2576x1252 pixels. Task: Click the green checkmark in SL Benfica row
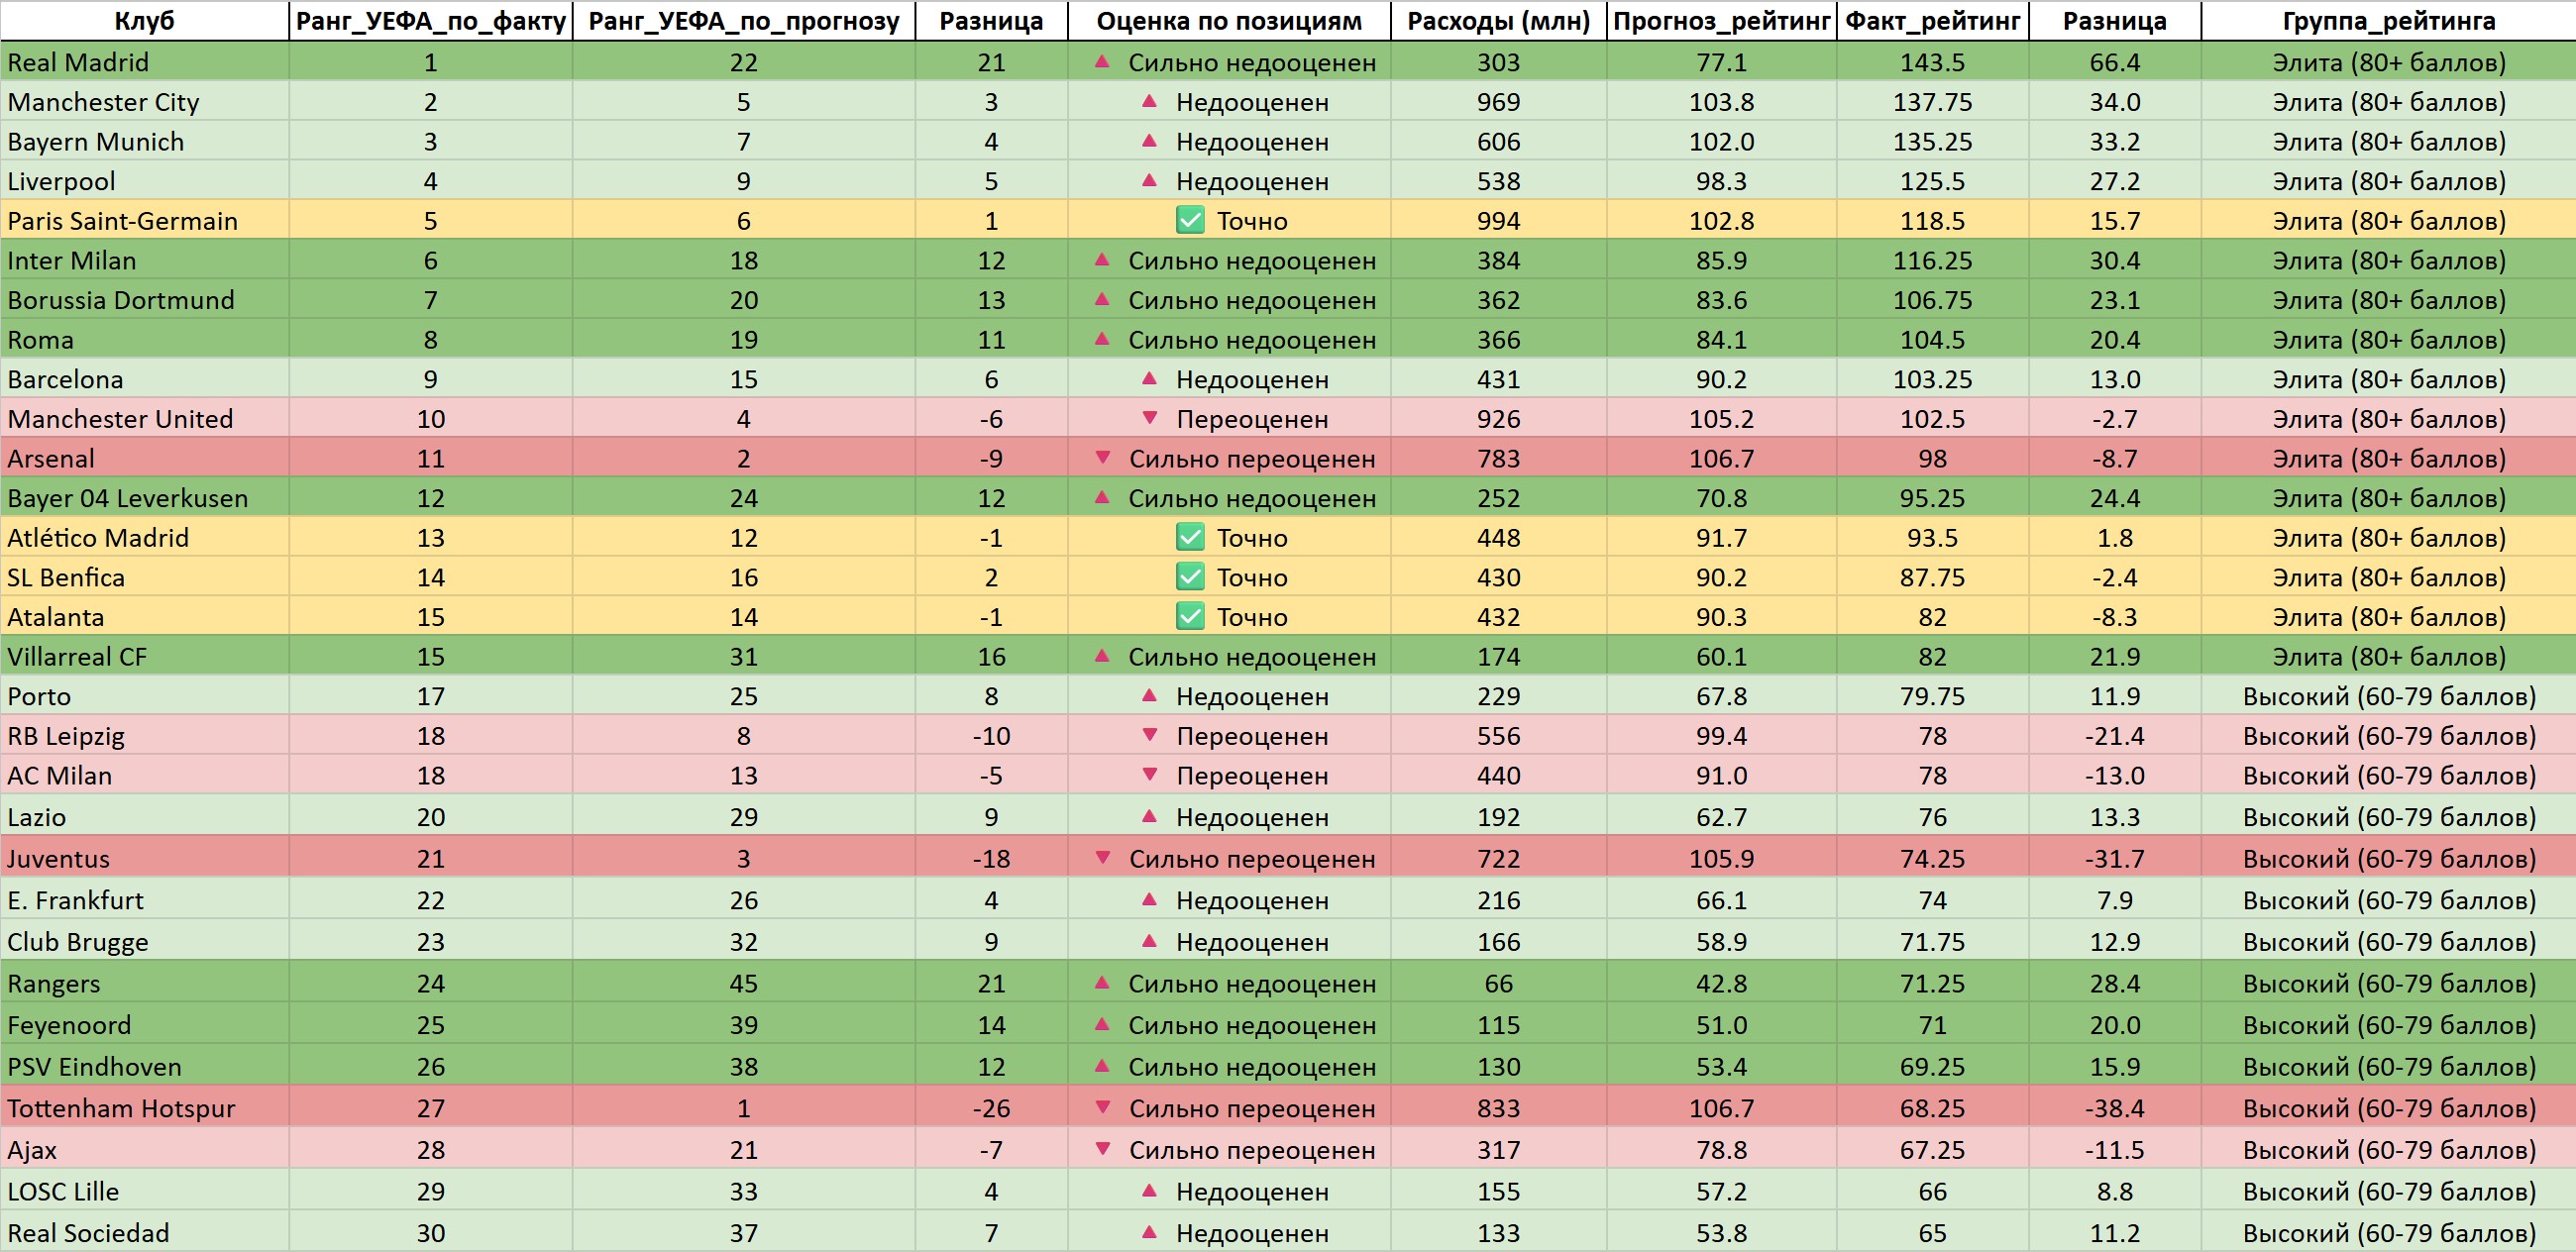[1190, 577]
